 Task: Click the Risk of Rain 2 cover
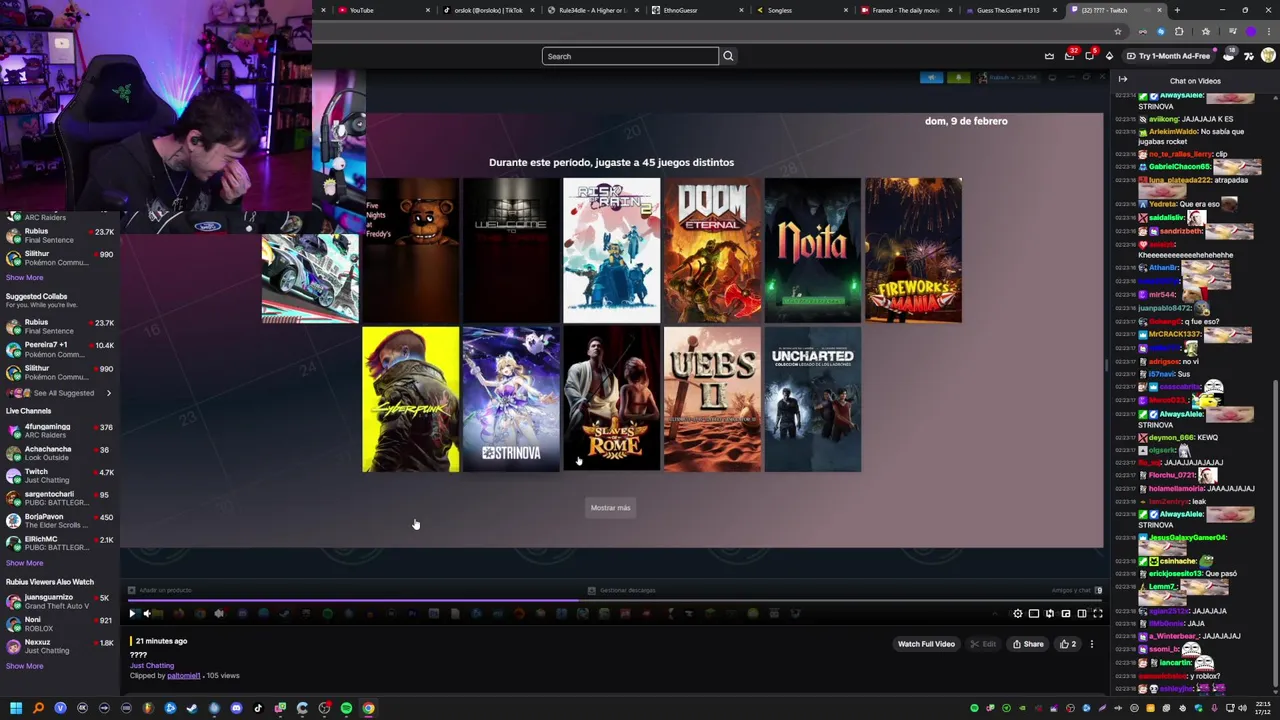click(612, 251)
